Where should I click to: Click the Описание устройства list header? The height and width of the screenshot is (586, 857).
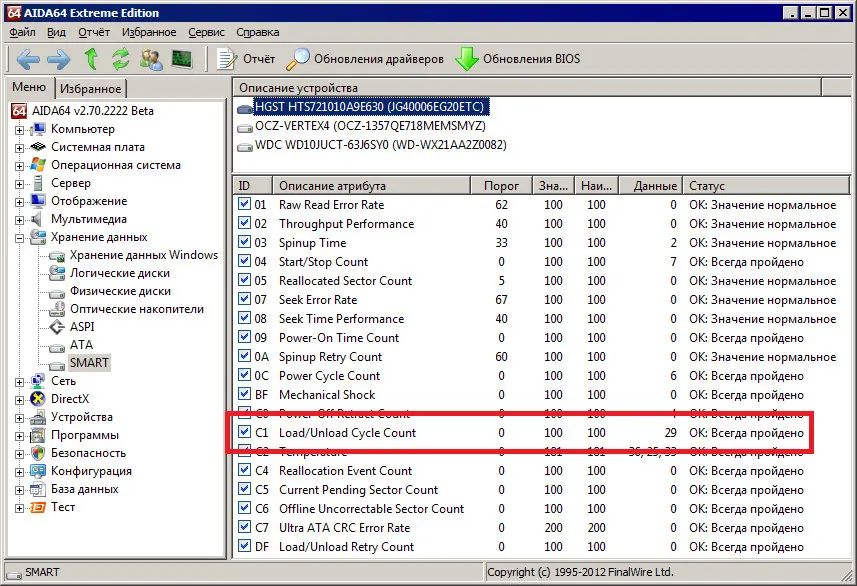pyautogui.click(x=527, y=87)
